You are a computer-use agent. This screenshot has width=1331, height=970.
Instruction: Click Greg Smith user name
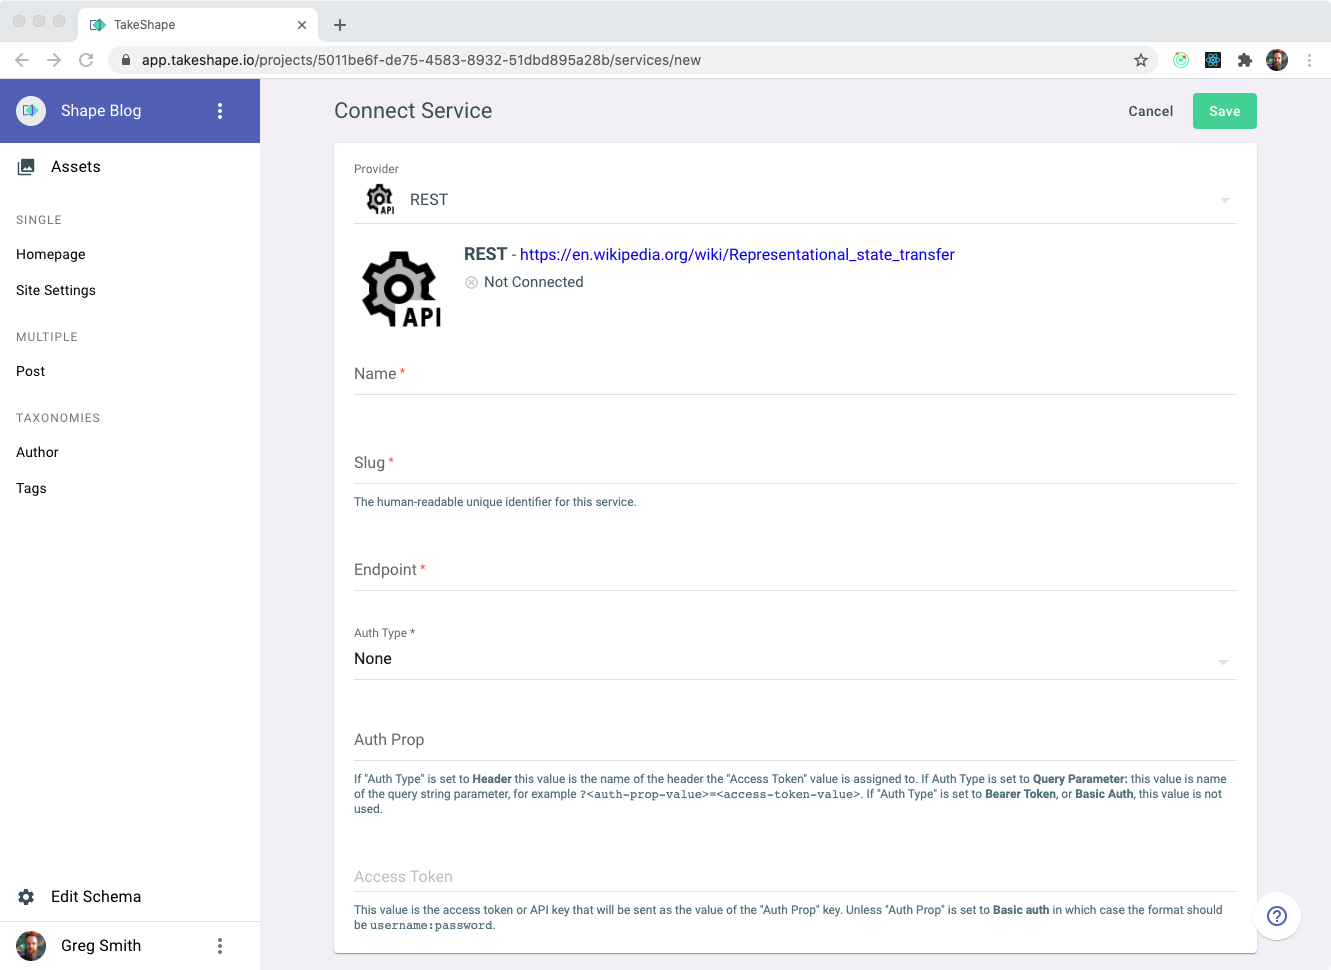(101, 946)
